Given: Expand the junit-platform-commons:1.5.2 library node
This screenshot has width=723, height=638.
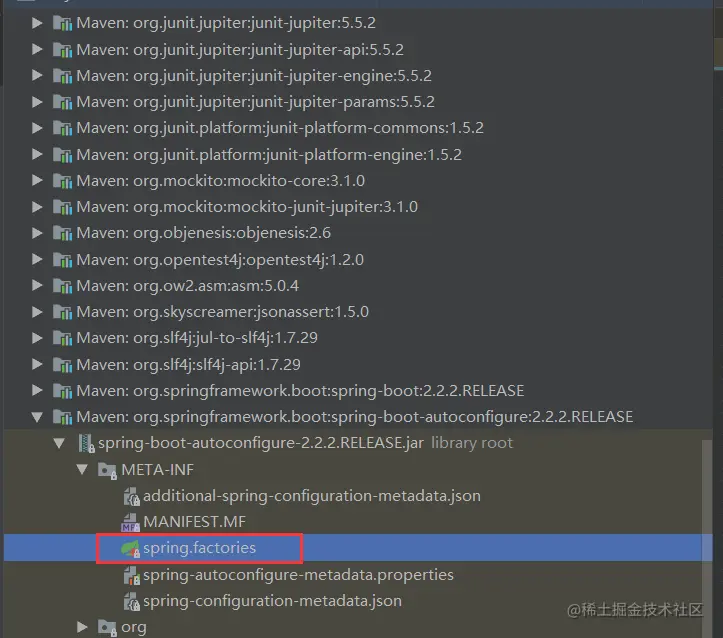Looking at the screenshot, I should click(37, 128).
